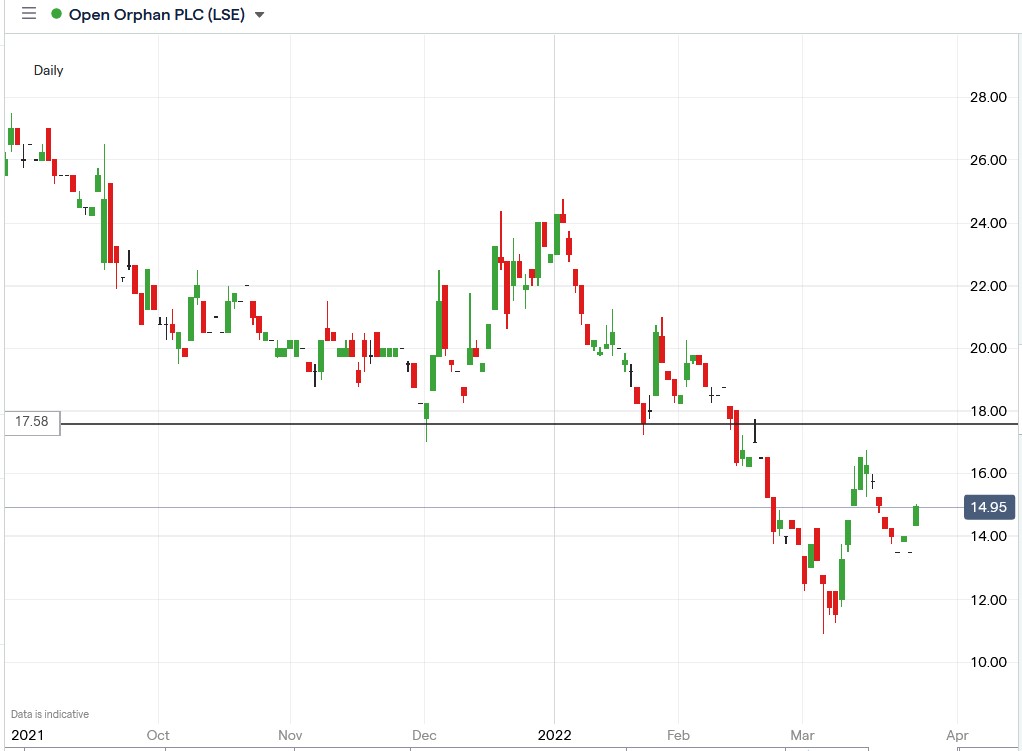Image resolution: width=1022 pixels, height=751 pixels.
Task: Select the Daily timeframe label
Action: pyautogui.click(x=48, y=70)
